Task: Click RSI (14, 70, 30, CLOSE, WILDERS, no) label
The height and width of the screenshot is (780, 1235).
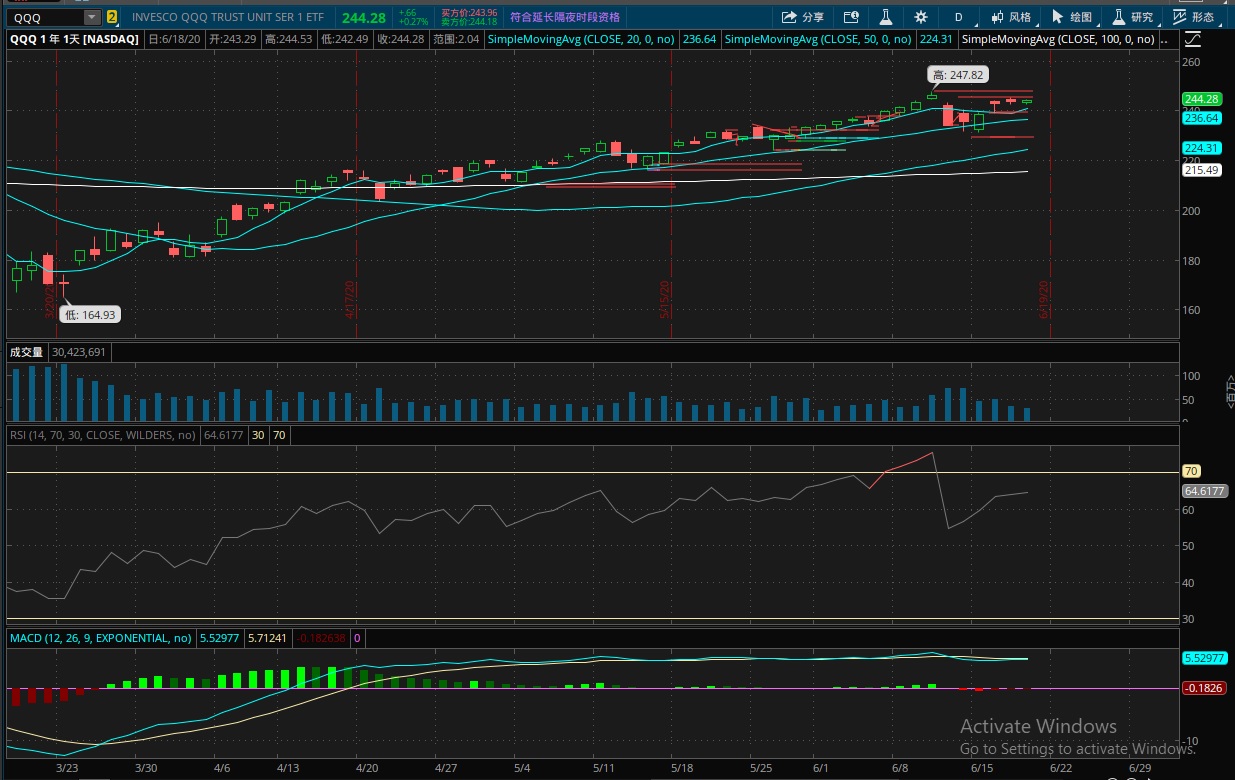Action: 103,435
